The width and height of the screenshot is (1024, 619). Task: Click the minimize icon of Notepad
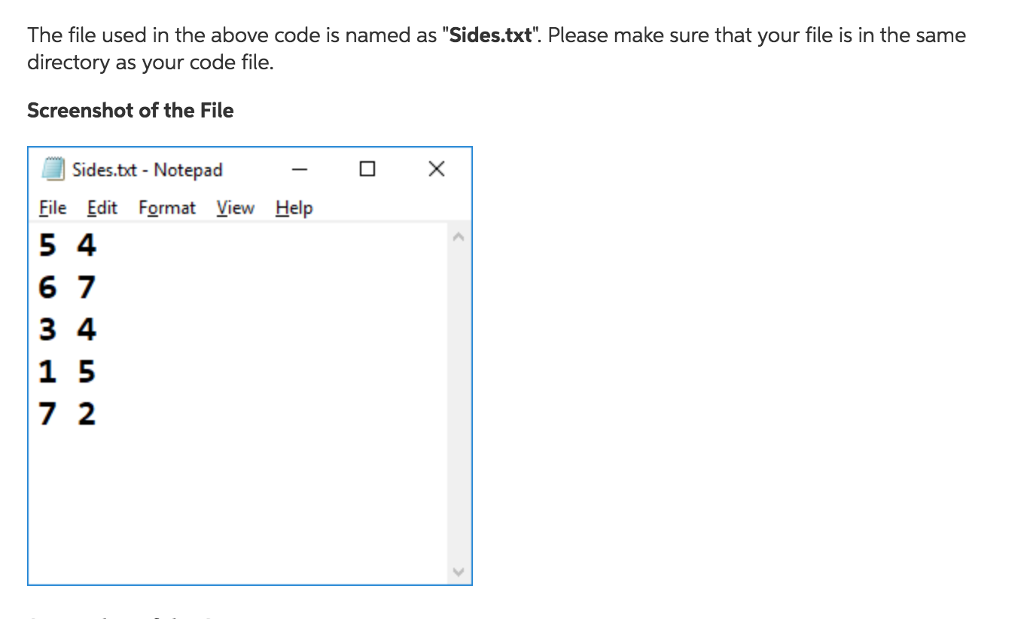tap(298, 169)
